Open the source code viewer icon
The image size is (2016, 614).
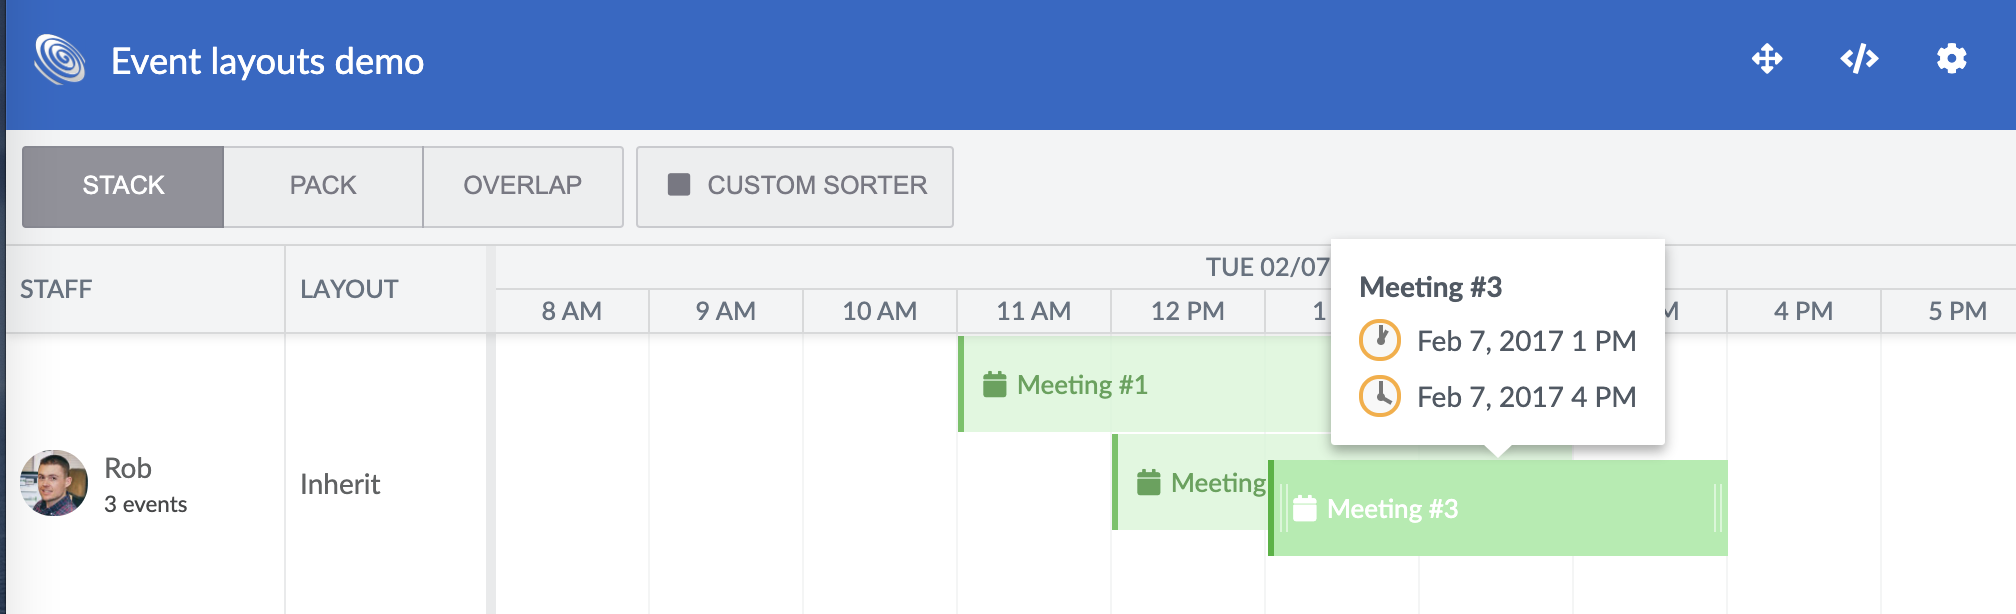click(1859, 59)
